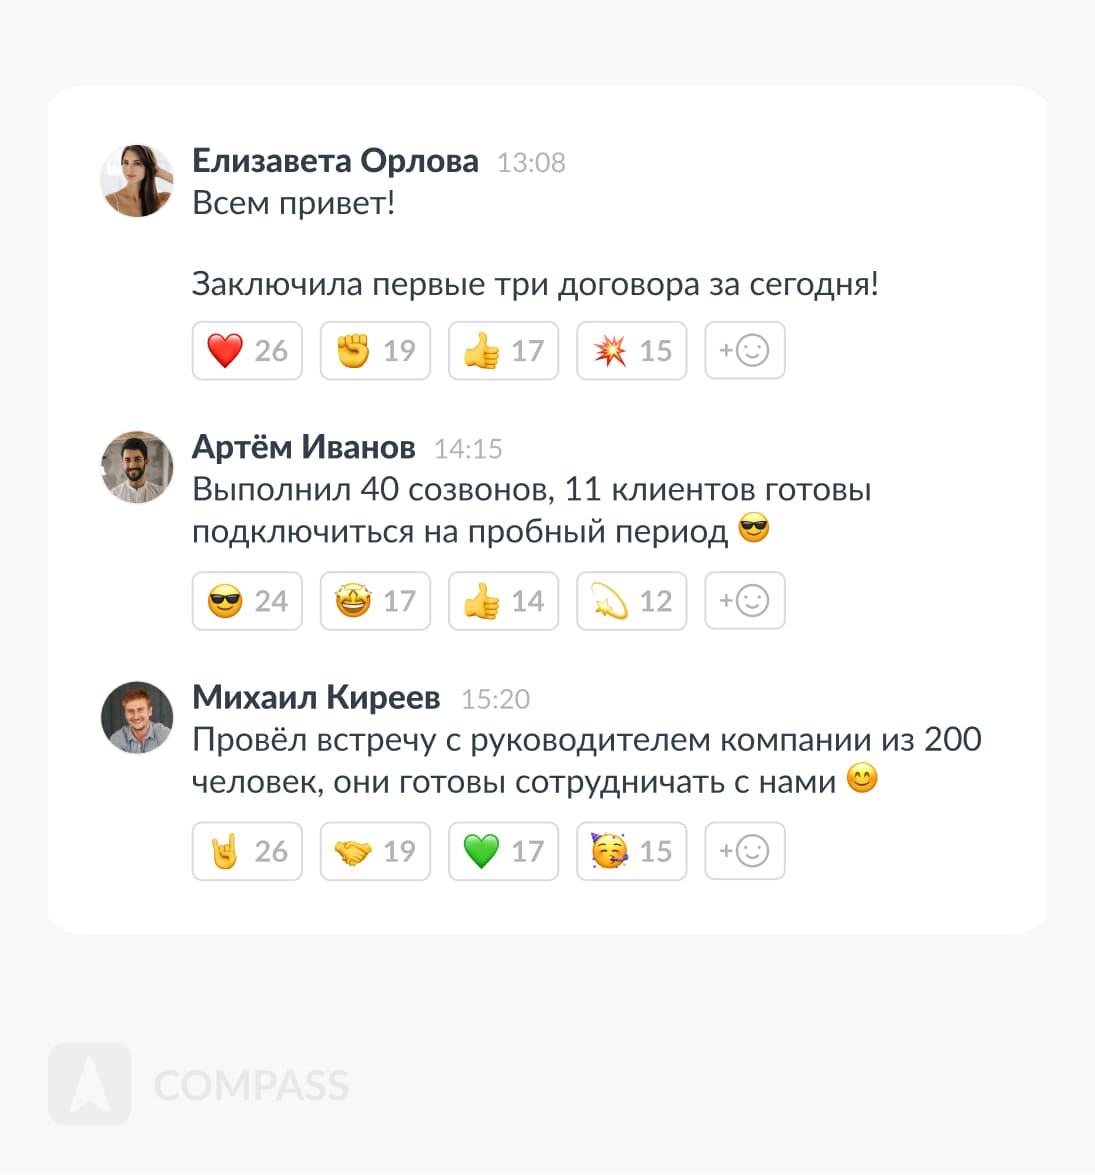Click the name Елизавета Орлова

335,161
